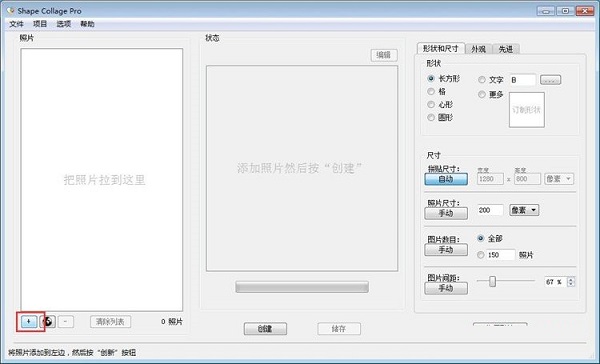Switch to the 外观 tab

[478, 49]
